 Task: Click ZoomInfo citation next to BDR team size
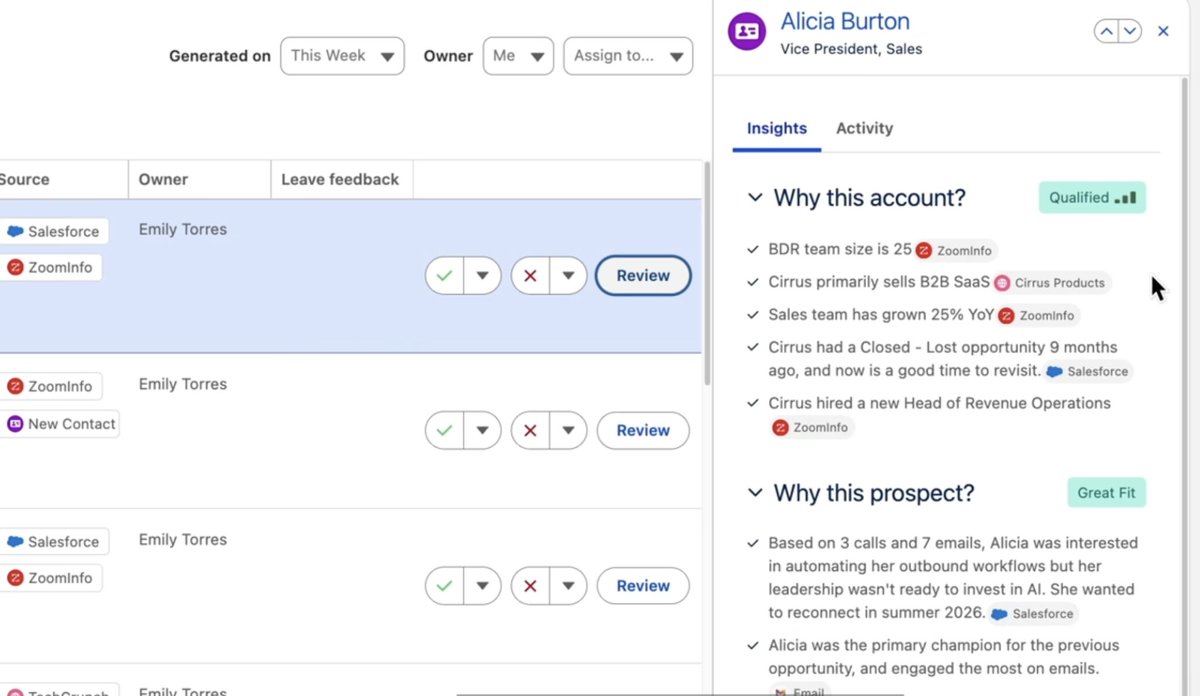coord(956,251)
